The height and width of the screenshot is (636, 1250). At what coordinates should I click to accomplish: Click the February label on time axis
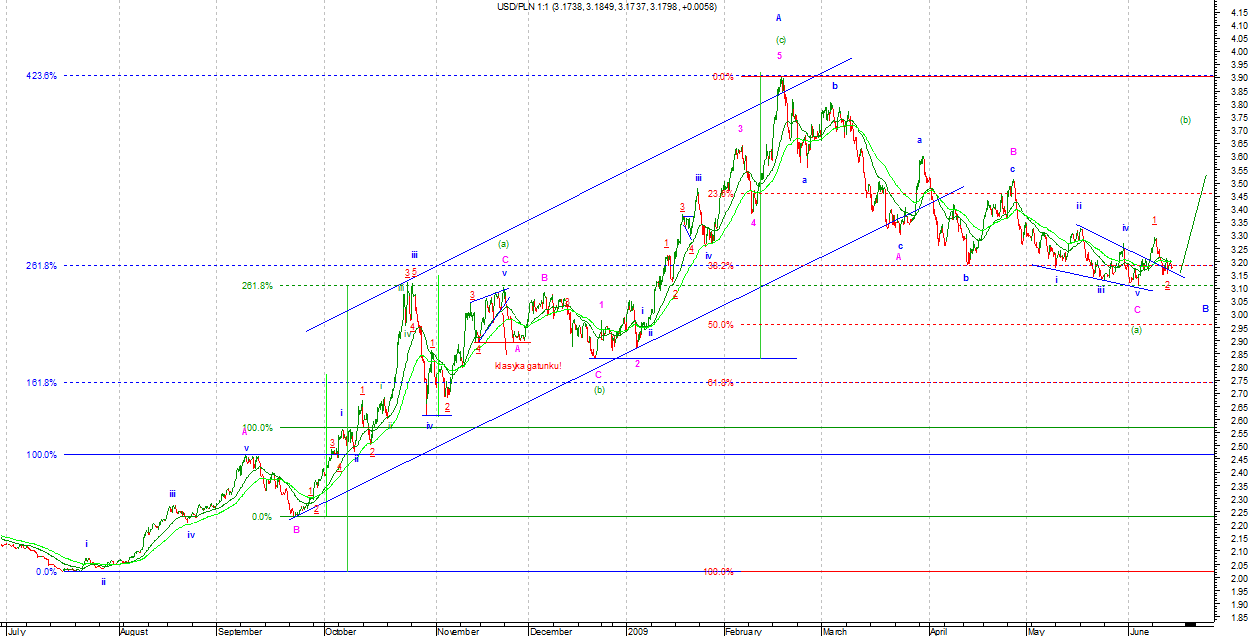click(746, 631)
